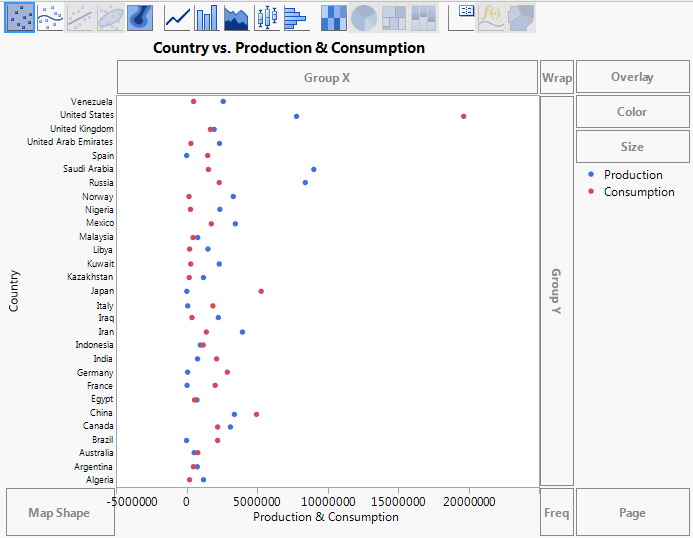Click the Color drop zone

tap(632, 112)
